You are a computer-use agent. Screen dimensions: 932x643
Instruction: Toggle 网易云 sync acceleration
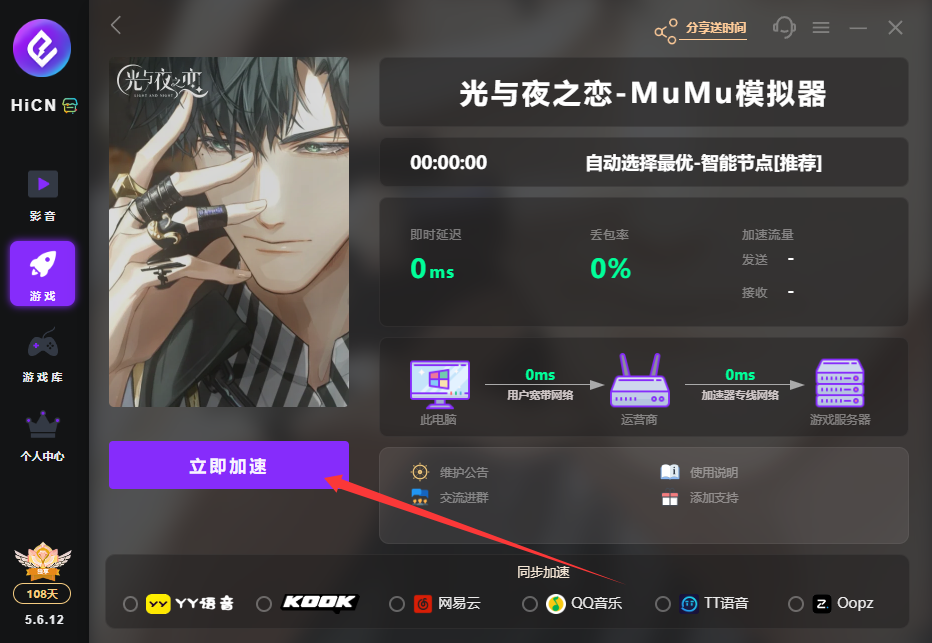coord(396,604)
